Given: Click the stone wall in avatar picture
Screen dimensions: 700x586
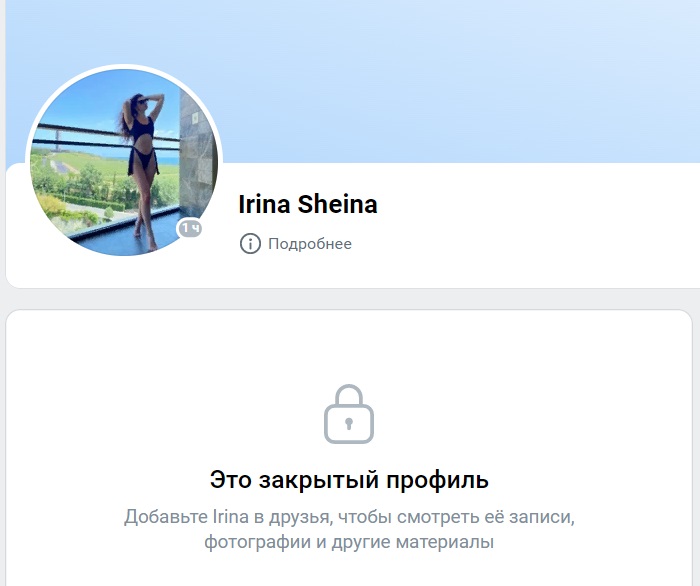Looking at the screenshot, I should [196, 152].
